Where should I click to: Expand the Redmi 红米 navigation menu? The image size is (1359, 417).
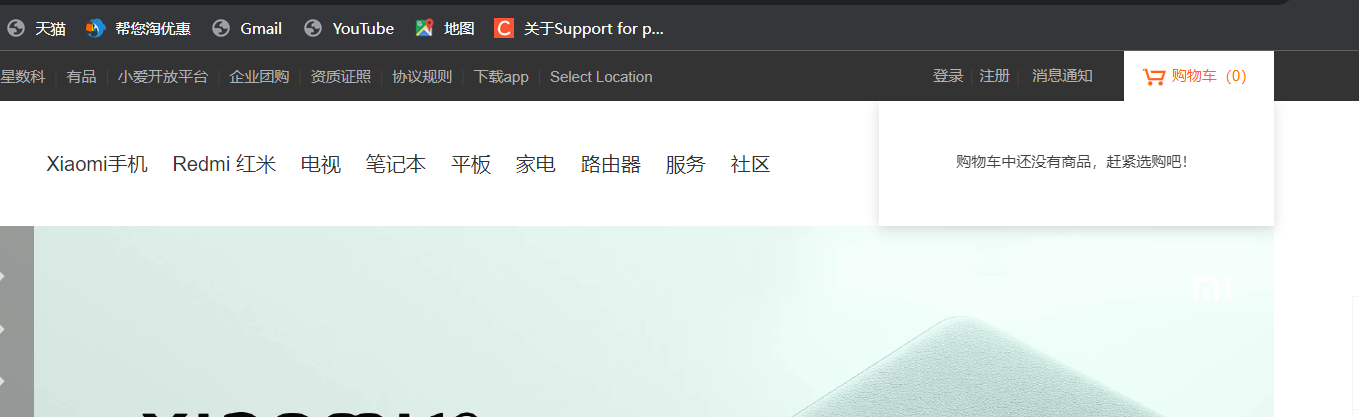(x=224, y=164)
